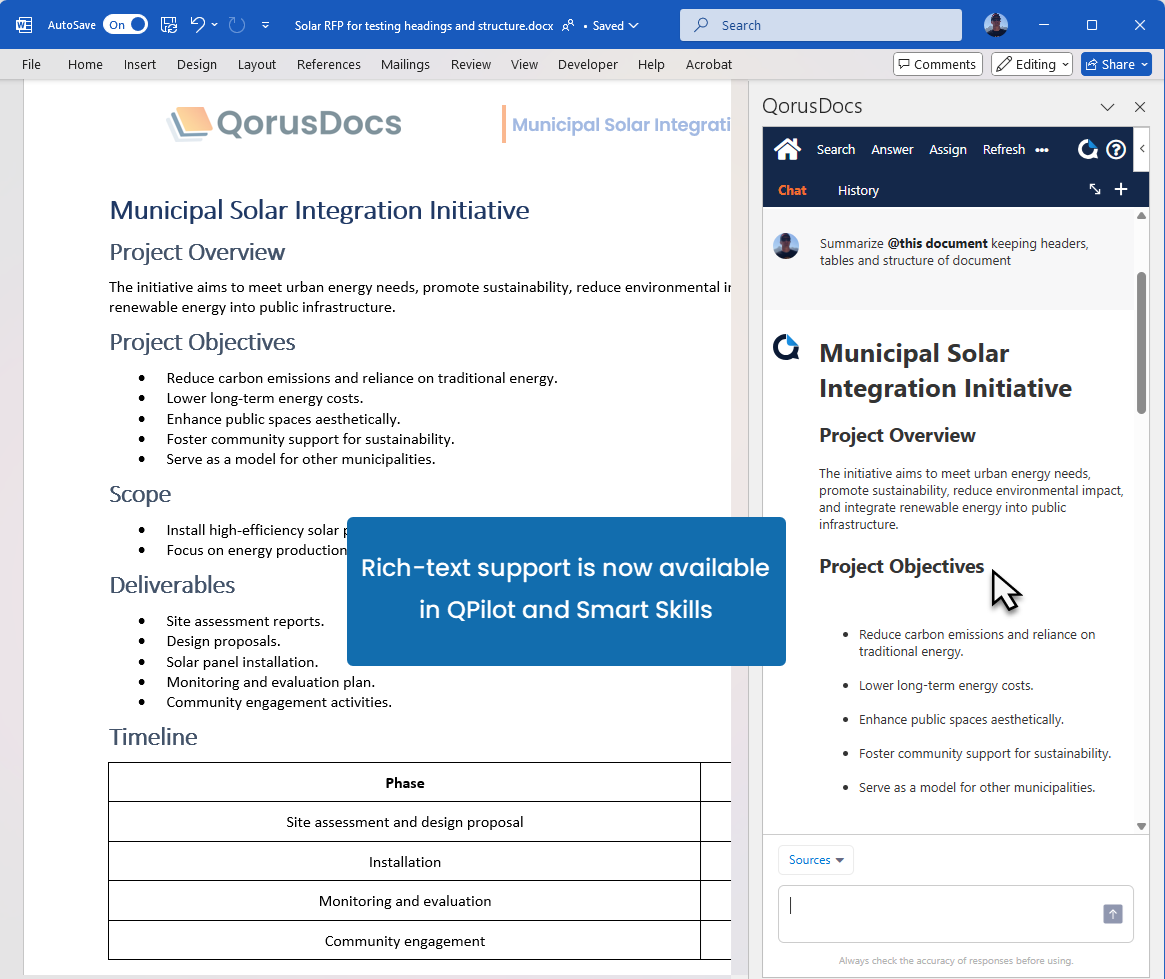Open Customize Quick Access Toolbar dropdown

pos(265,25)
